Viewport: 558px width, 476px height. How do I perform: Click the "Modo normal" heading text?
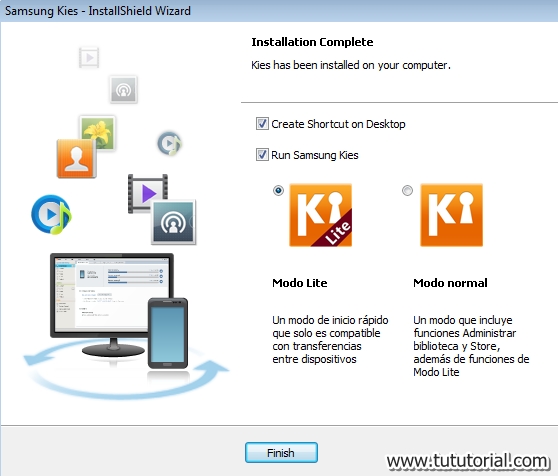tap(450, 283)
